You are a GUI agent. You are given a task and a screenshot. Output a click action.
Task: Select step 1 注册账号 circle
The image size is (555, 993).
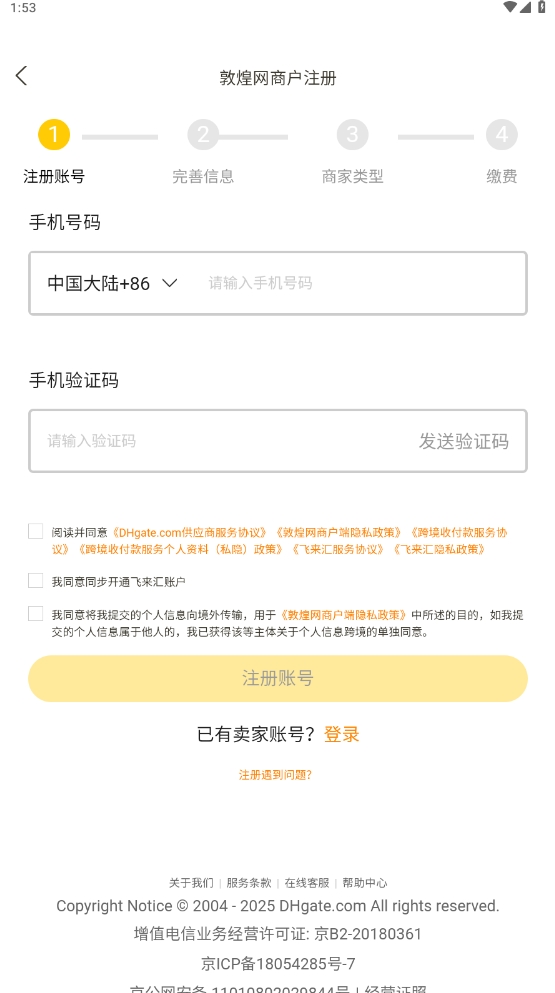tap(54, 135)
